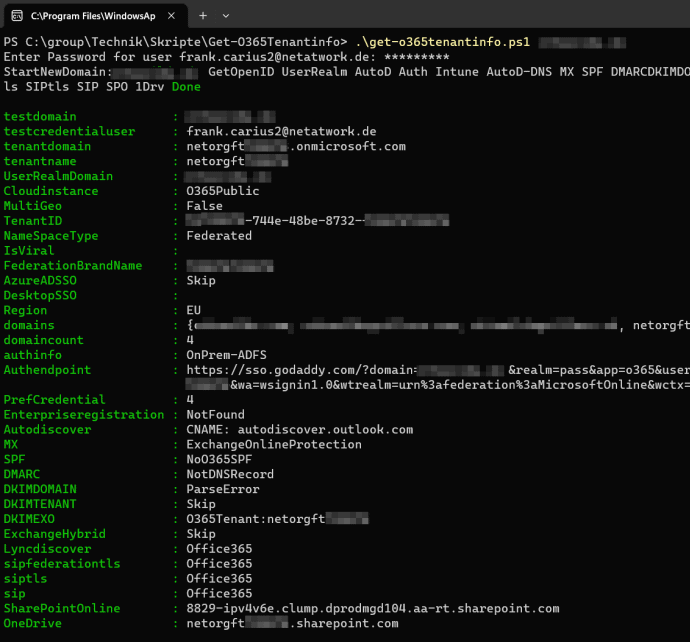
Task: Click the terminal icon in the tab
Action: 17,16
